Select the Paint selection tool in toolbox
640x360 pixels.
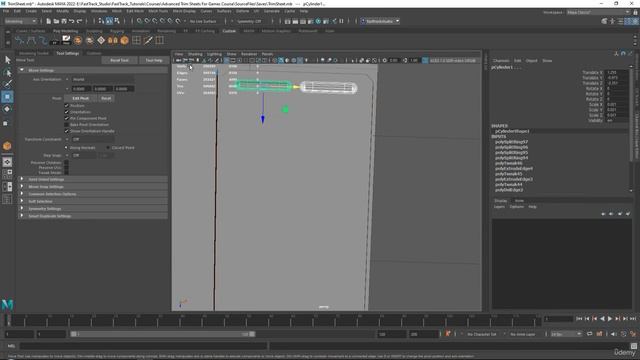point(7,84)
